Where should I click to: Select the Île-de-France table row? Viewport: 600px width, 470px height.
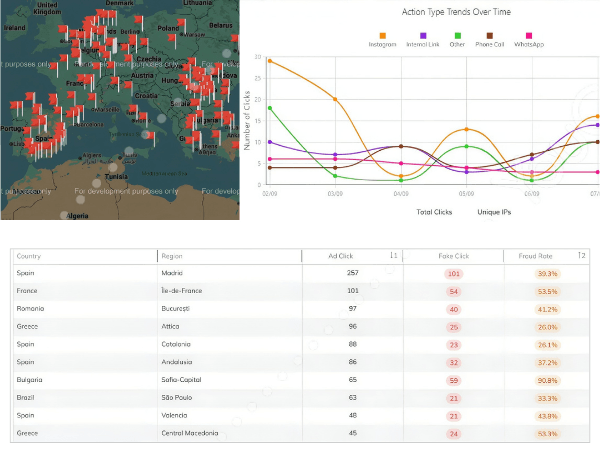click(300, 291)
